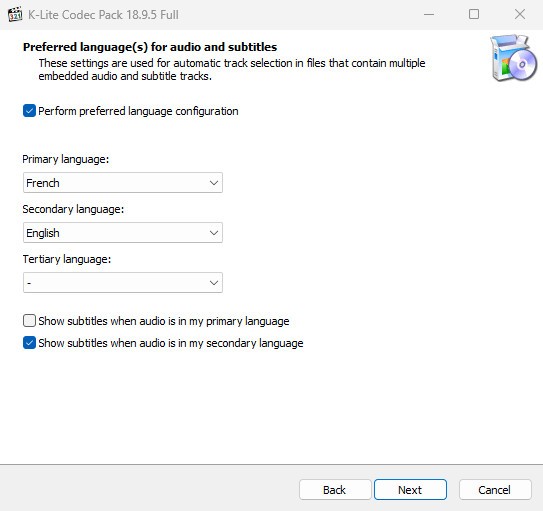Click the Primary language dropdown chevron
This screenshot has width=543, height=511.
[214, 183]
